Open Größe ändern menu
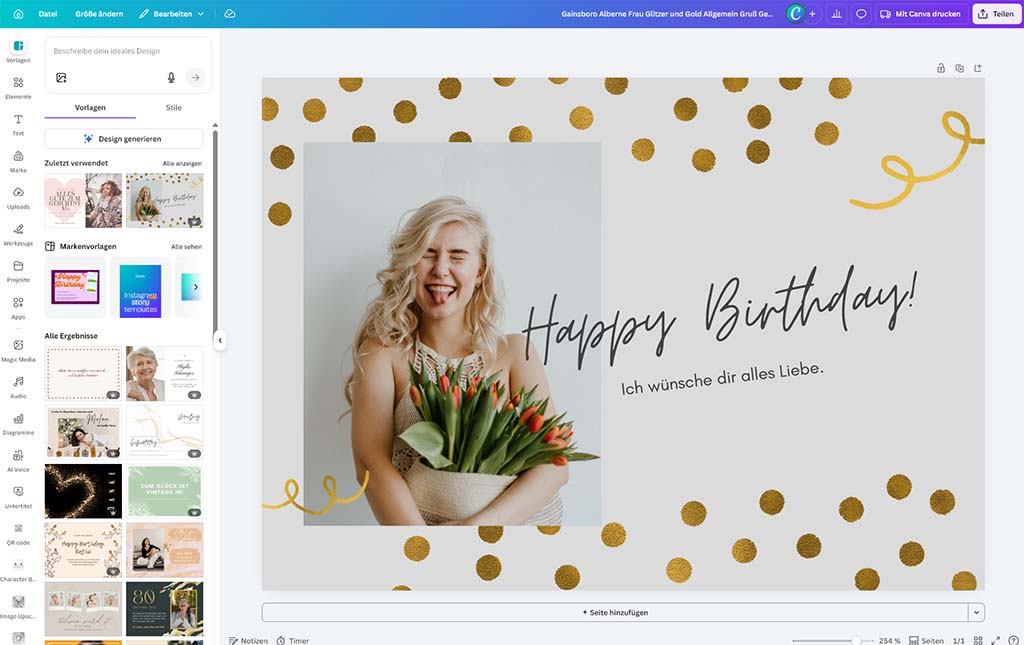Viewport: 1024px width, 645px height. click(99, 14)
